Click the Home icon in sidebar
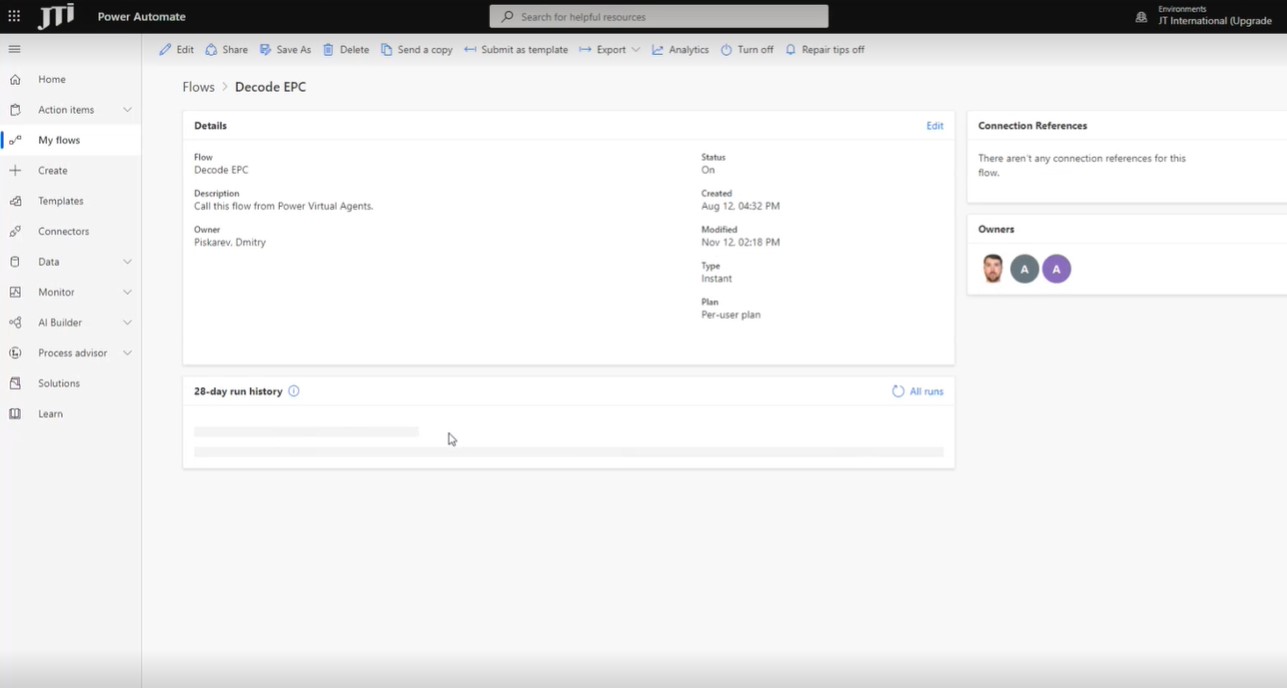This screenshot has height=688, width=1287. tap(15, 79)
